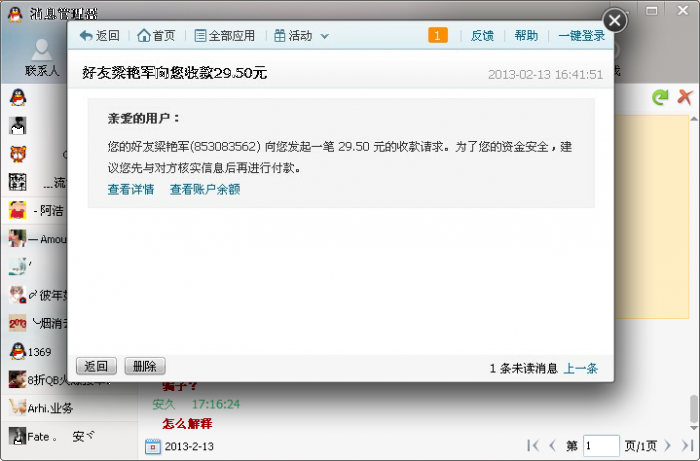Open the calendar icon beside 2013-2-13
This screenshot has width=700, height=461.
153,446
